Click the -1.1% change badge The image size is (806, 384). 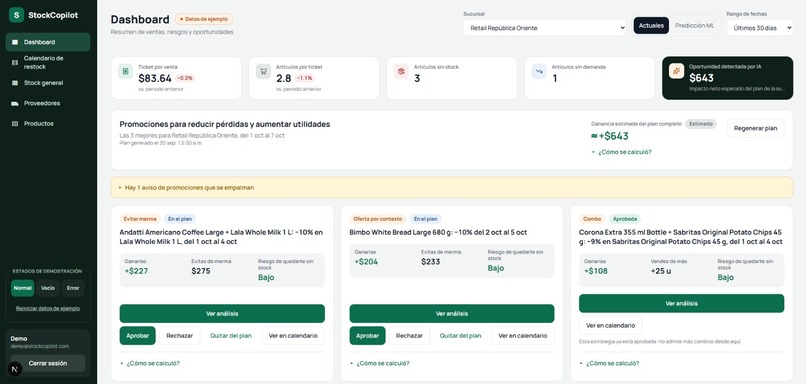pos(305,78)
